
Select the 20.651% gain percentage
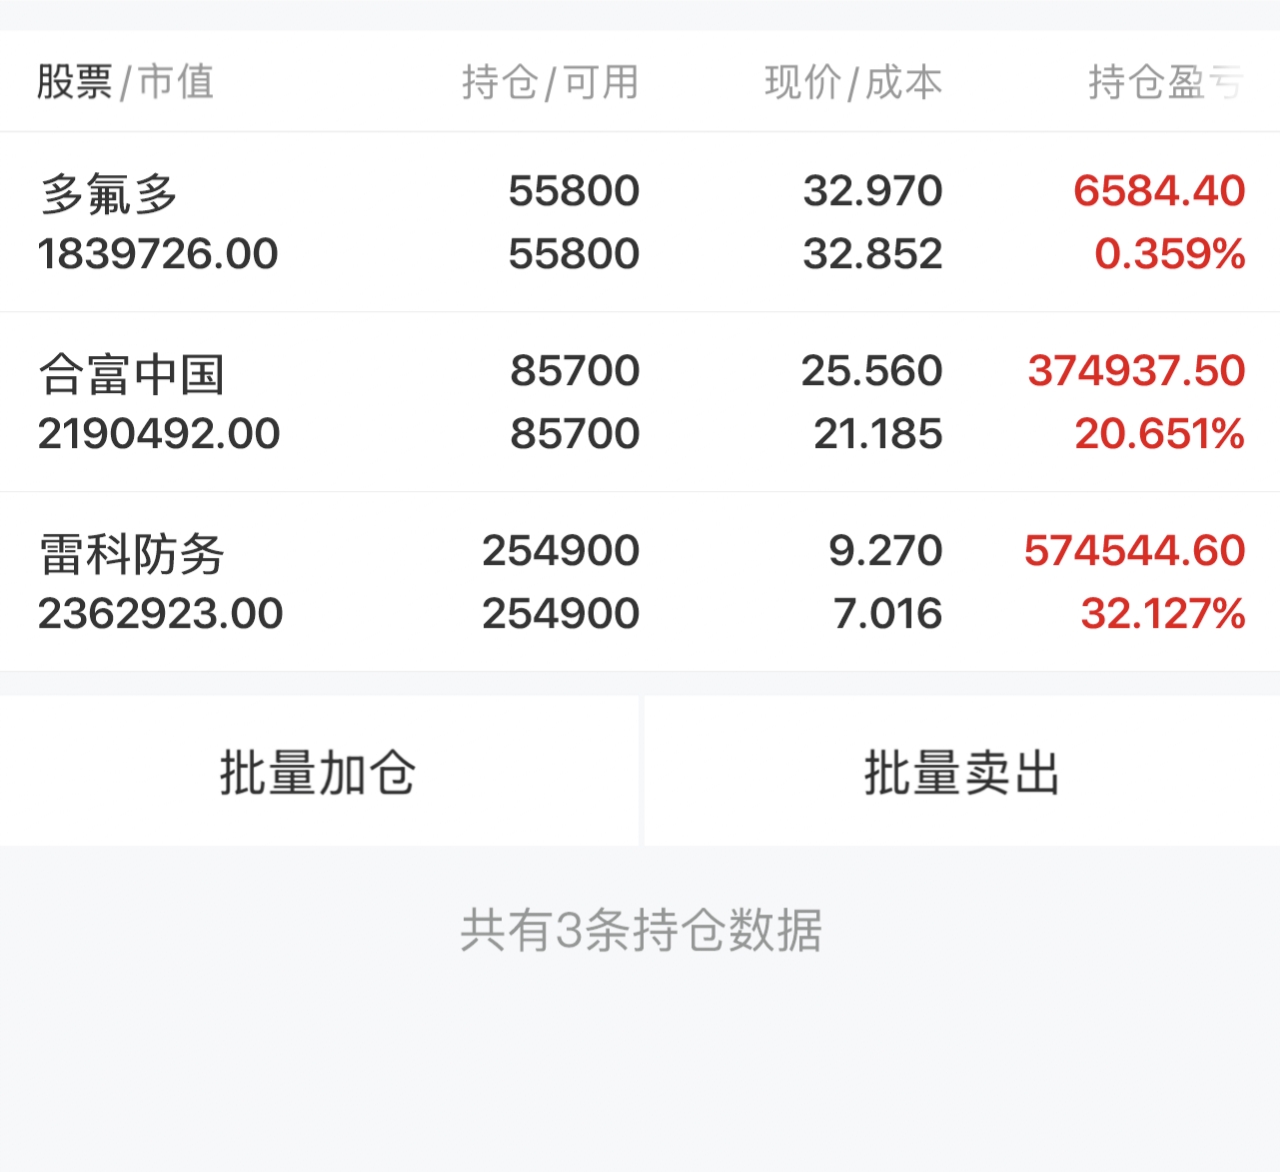point(1159,434)
